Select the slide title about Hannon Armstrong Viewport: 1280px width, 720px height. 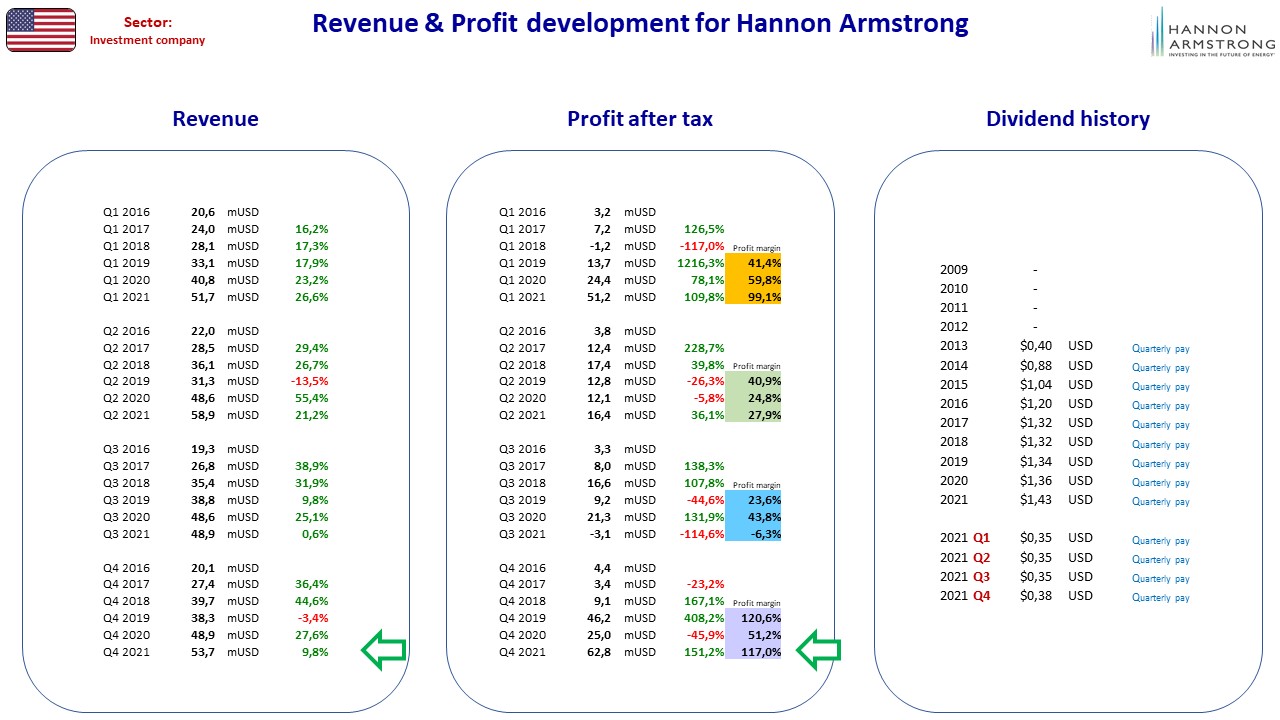point(640,23)
